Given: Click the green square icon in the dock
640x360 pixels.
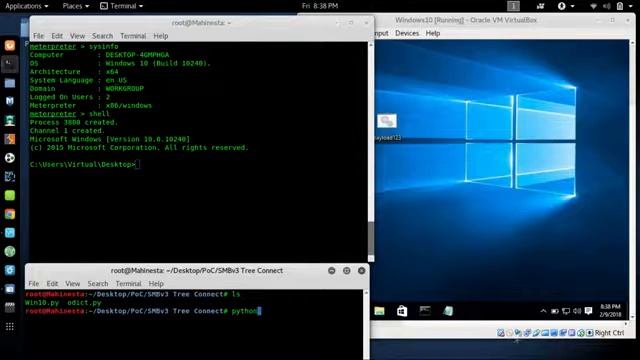Looking at the screenshot, I should click(10, 195).
